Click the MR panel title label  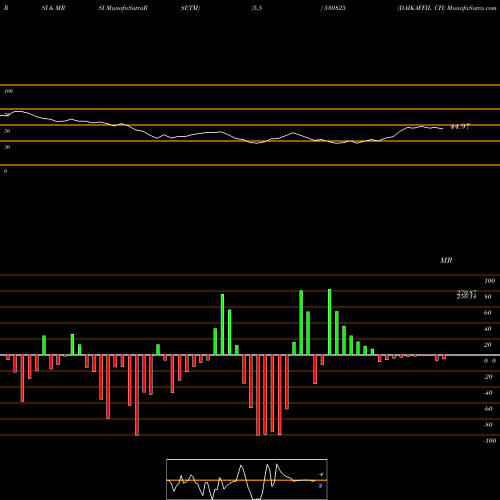click(x=446, y=260)
